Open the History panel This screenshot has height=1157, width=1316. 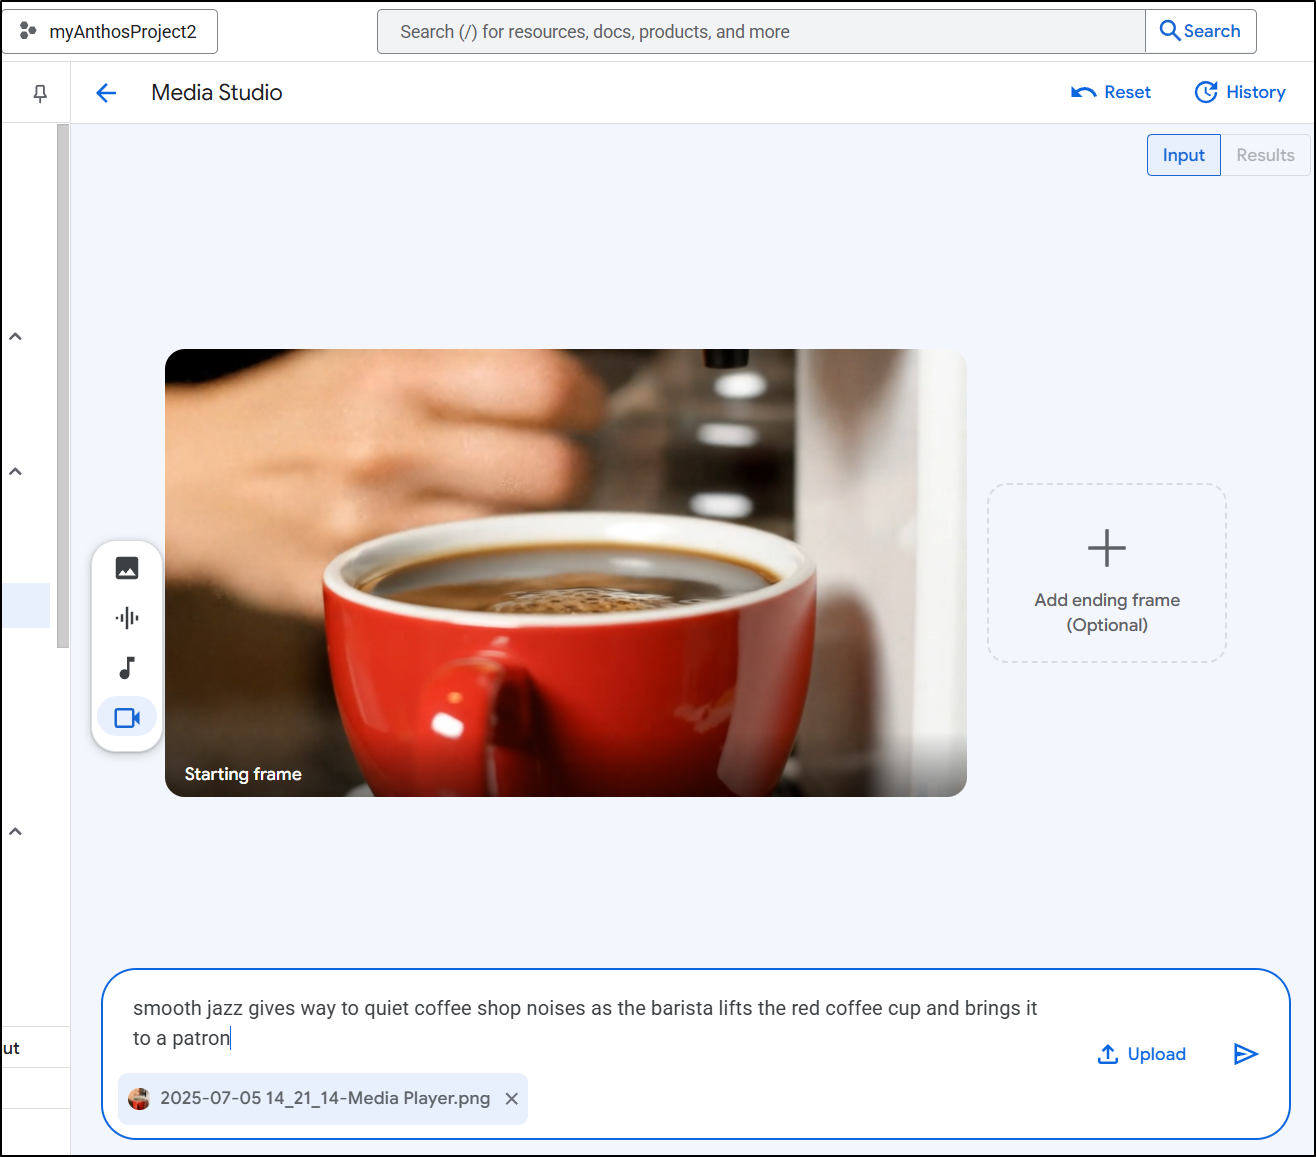pyautogui.click(x=1240, y=92)
